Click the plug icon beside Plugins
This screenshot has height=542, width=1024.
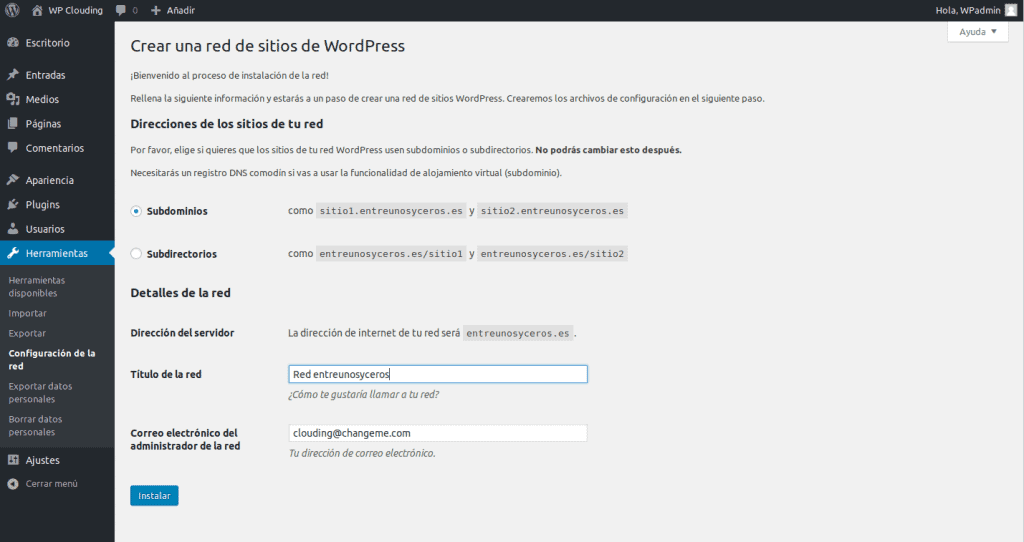[12, 204]
